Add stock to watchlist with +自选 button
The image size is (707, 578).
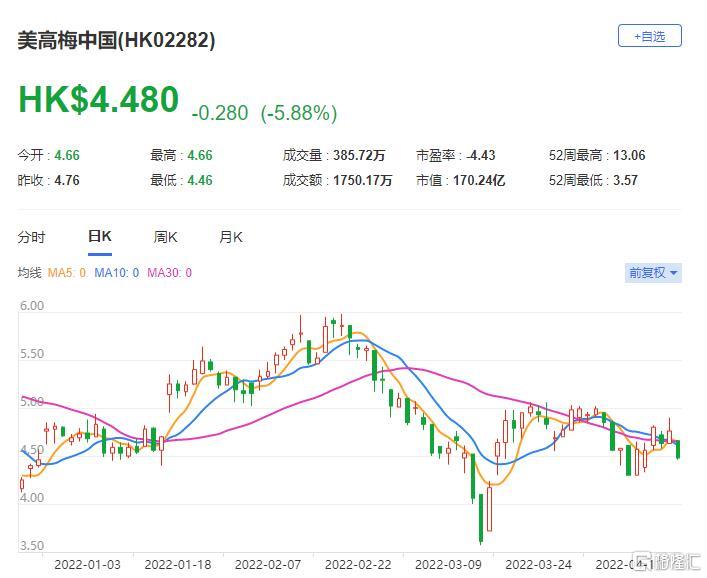point(649,36)
